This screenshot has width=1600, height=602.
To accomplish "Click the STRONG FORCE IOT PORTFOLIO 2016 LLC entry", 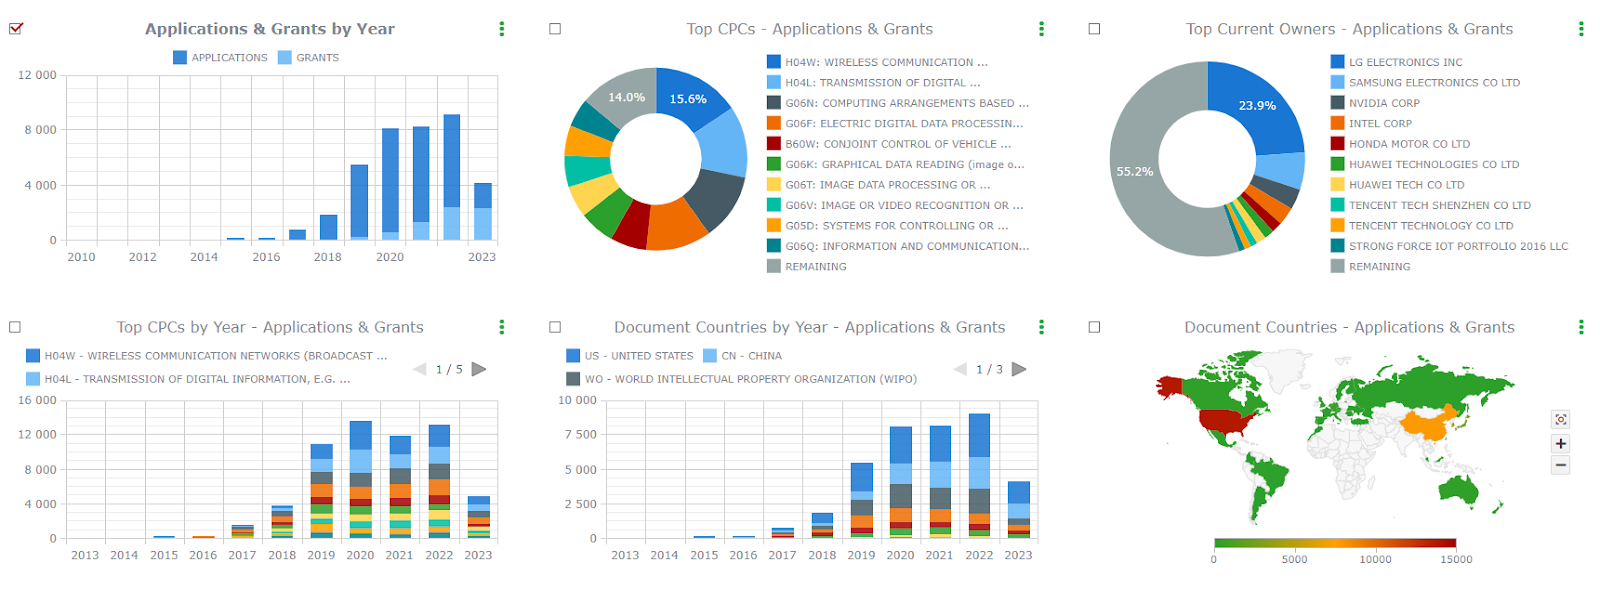I will (1450, 246).
